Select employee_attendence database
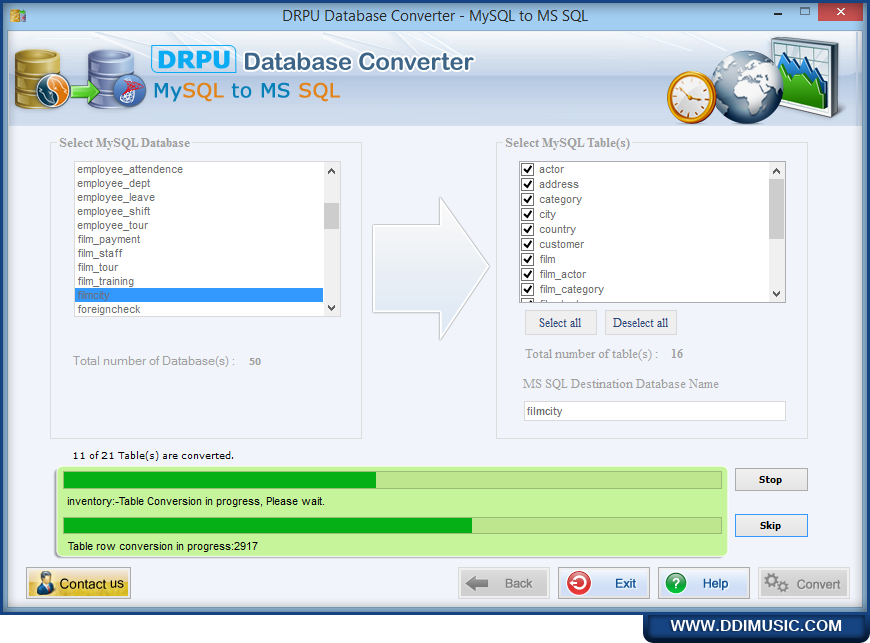Viewport: 870px width, 643px height. tap(199, 169)
